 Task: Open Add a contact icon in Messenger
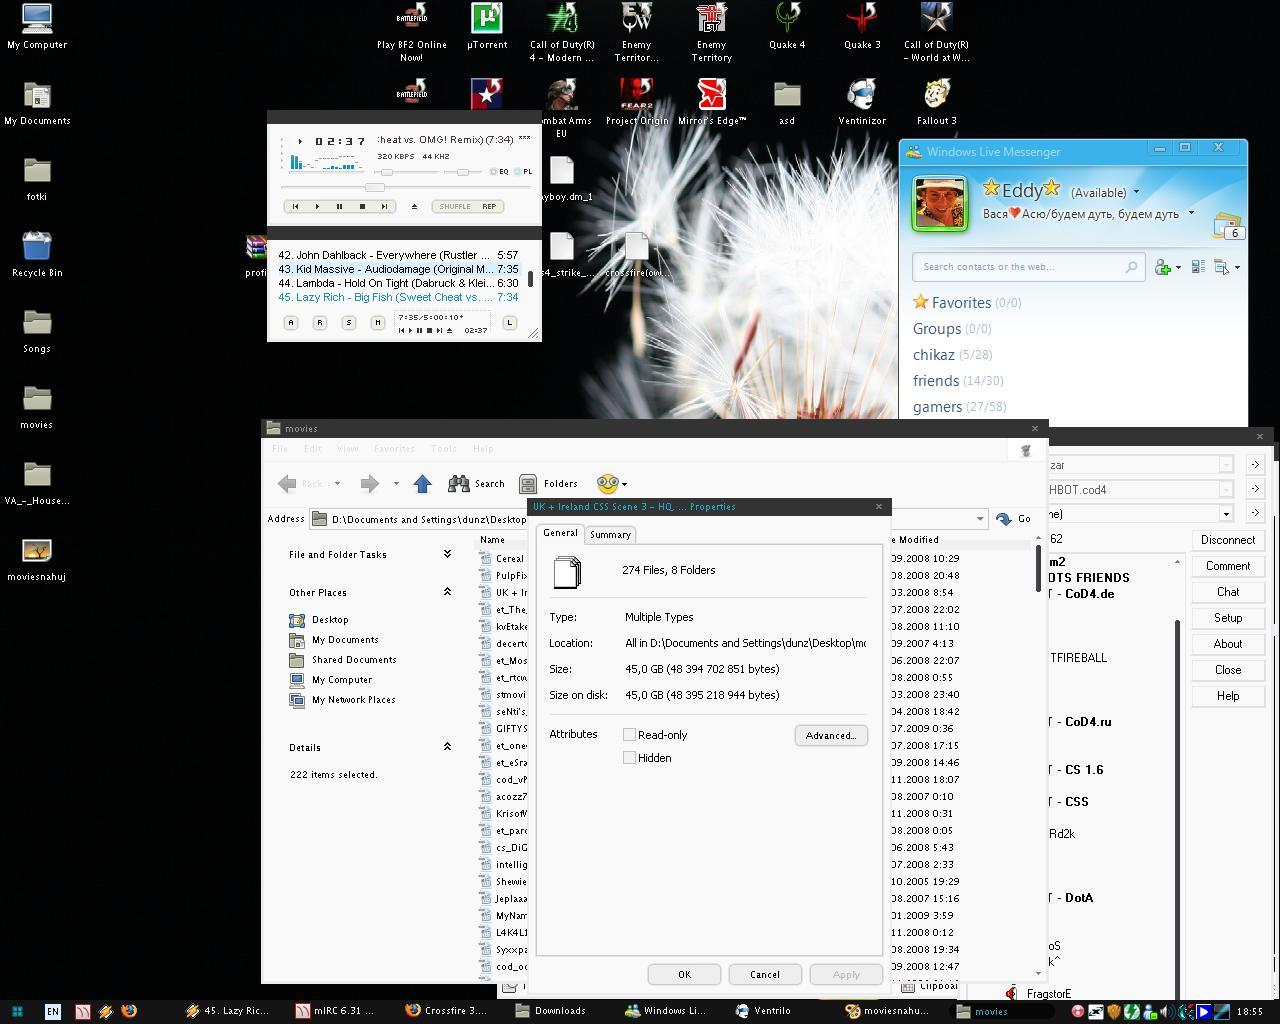click(1163, 267)
